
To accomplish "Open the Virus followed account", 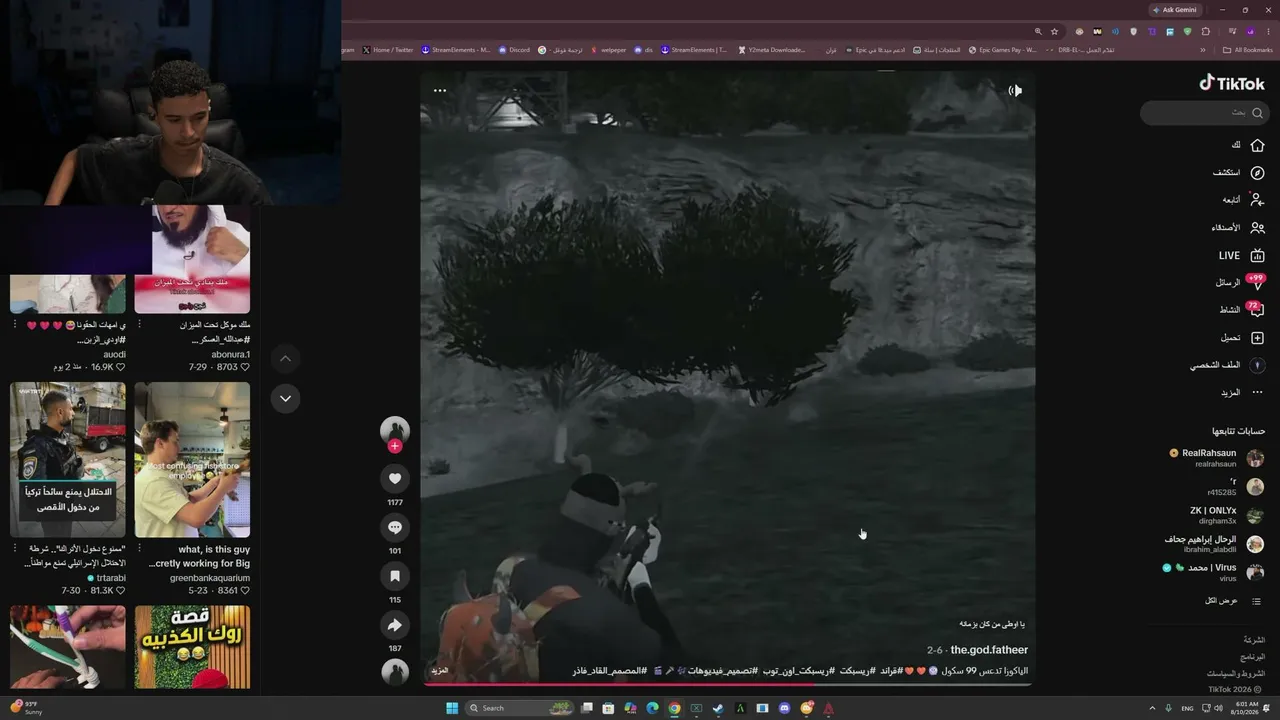I will click(x=1214, y=572).
